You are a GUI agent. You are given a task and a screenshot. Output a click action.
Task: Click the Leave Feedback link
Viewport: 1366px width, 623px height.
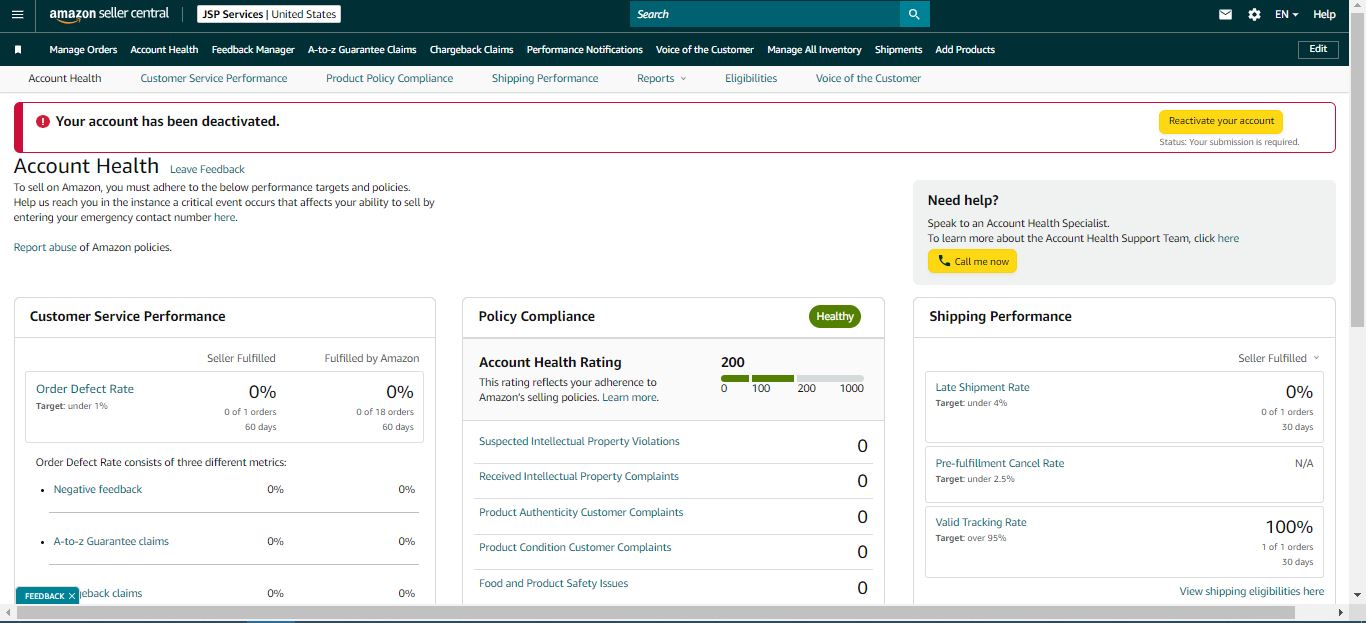[x=207, y=169]
